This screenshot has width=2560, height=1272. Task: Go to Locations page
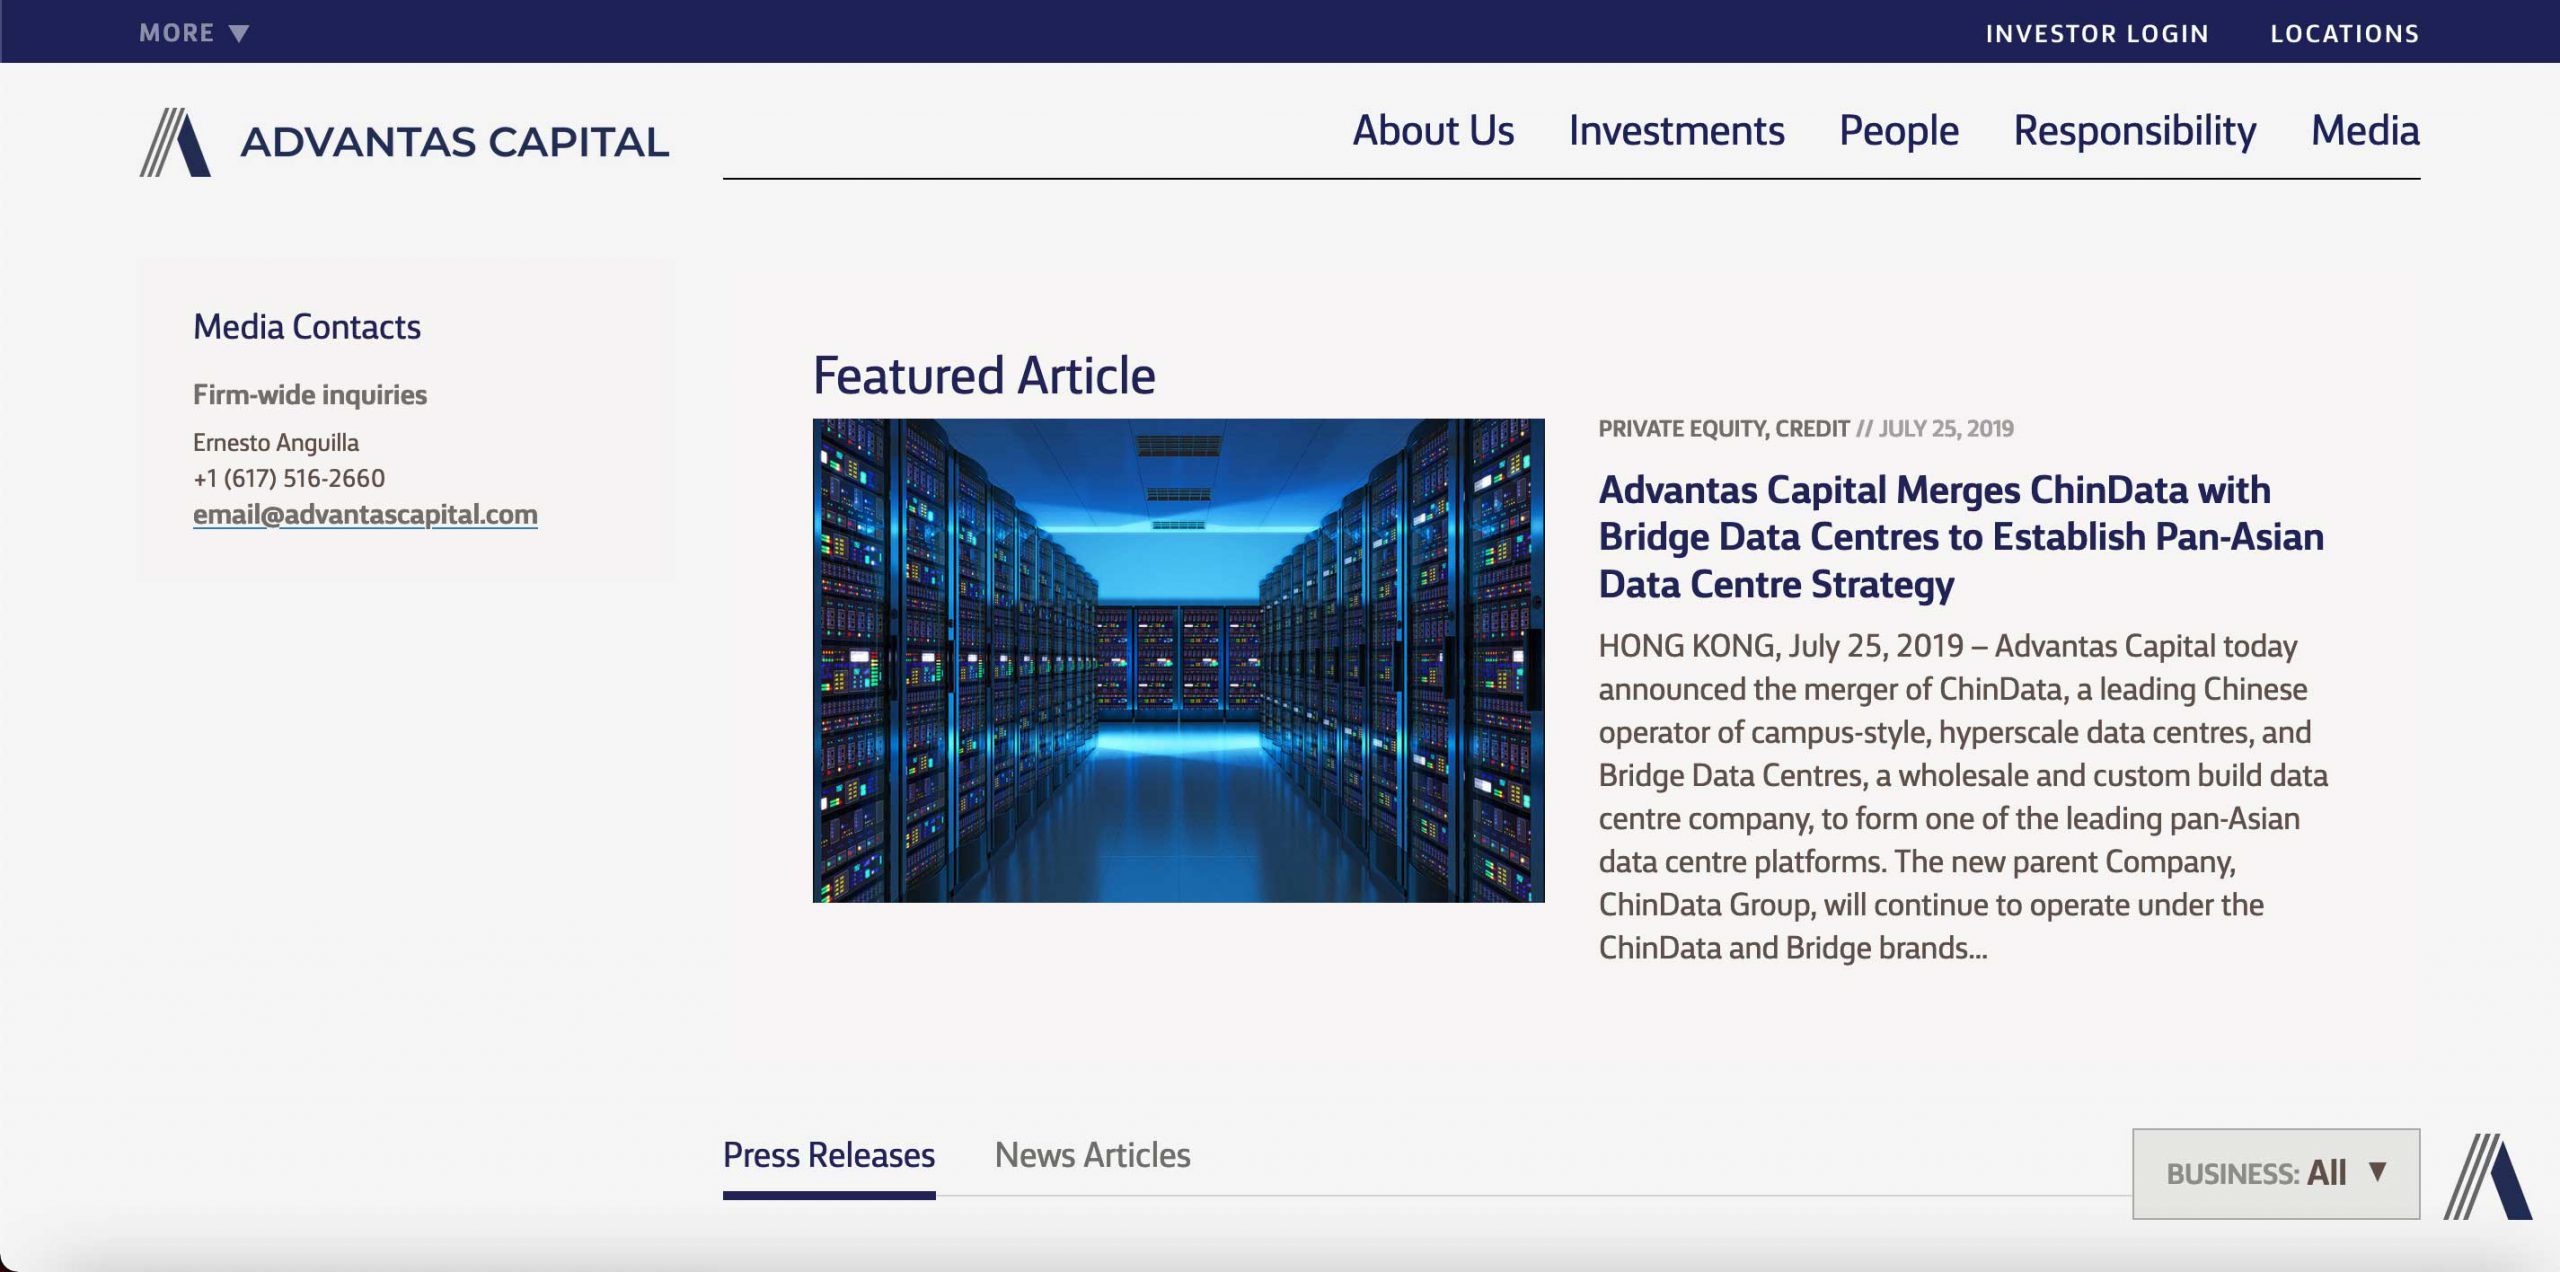click(2345, 34)
